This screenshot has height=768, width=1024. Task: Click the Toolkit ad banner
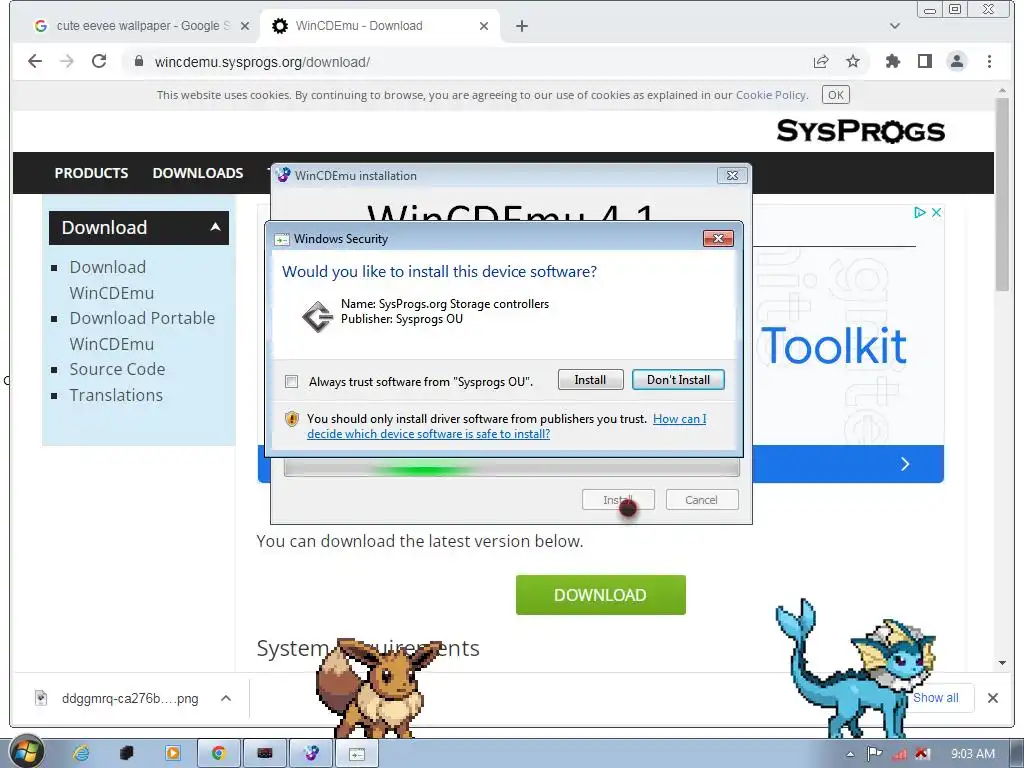pos(834,345)
